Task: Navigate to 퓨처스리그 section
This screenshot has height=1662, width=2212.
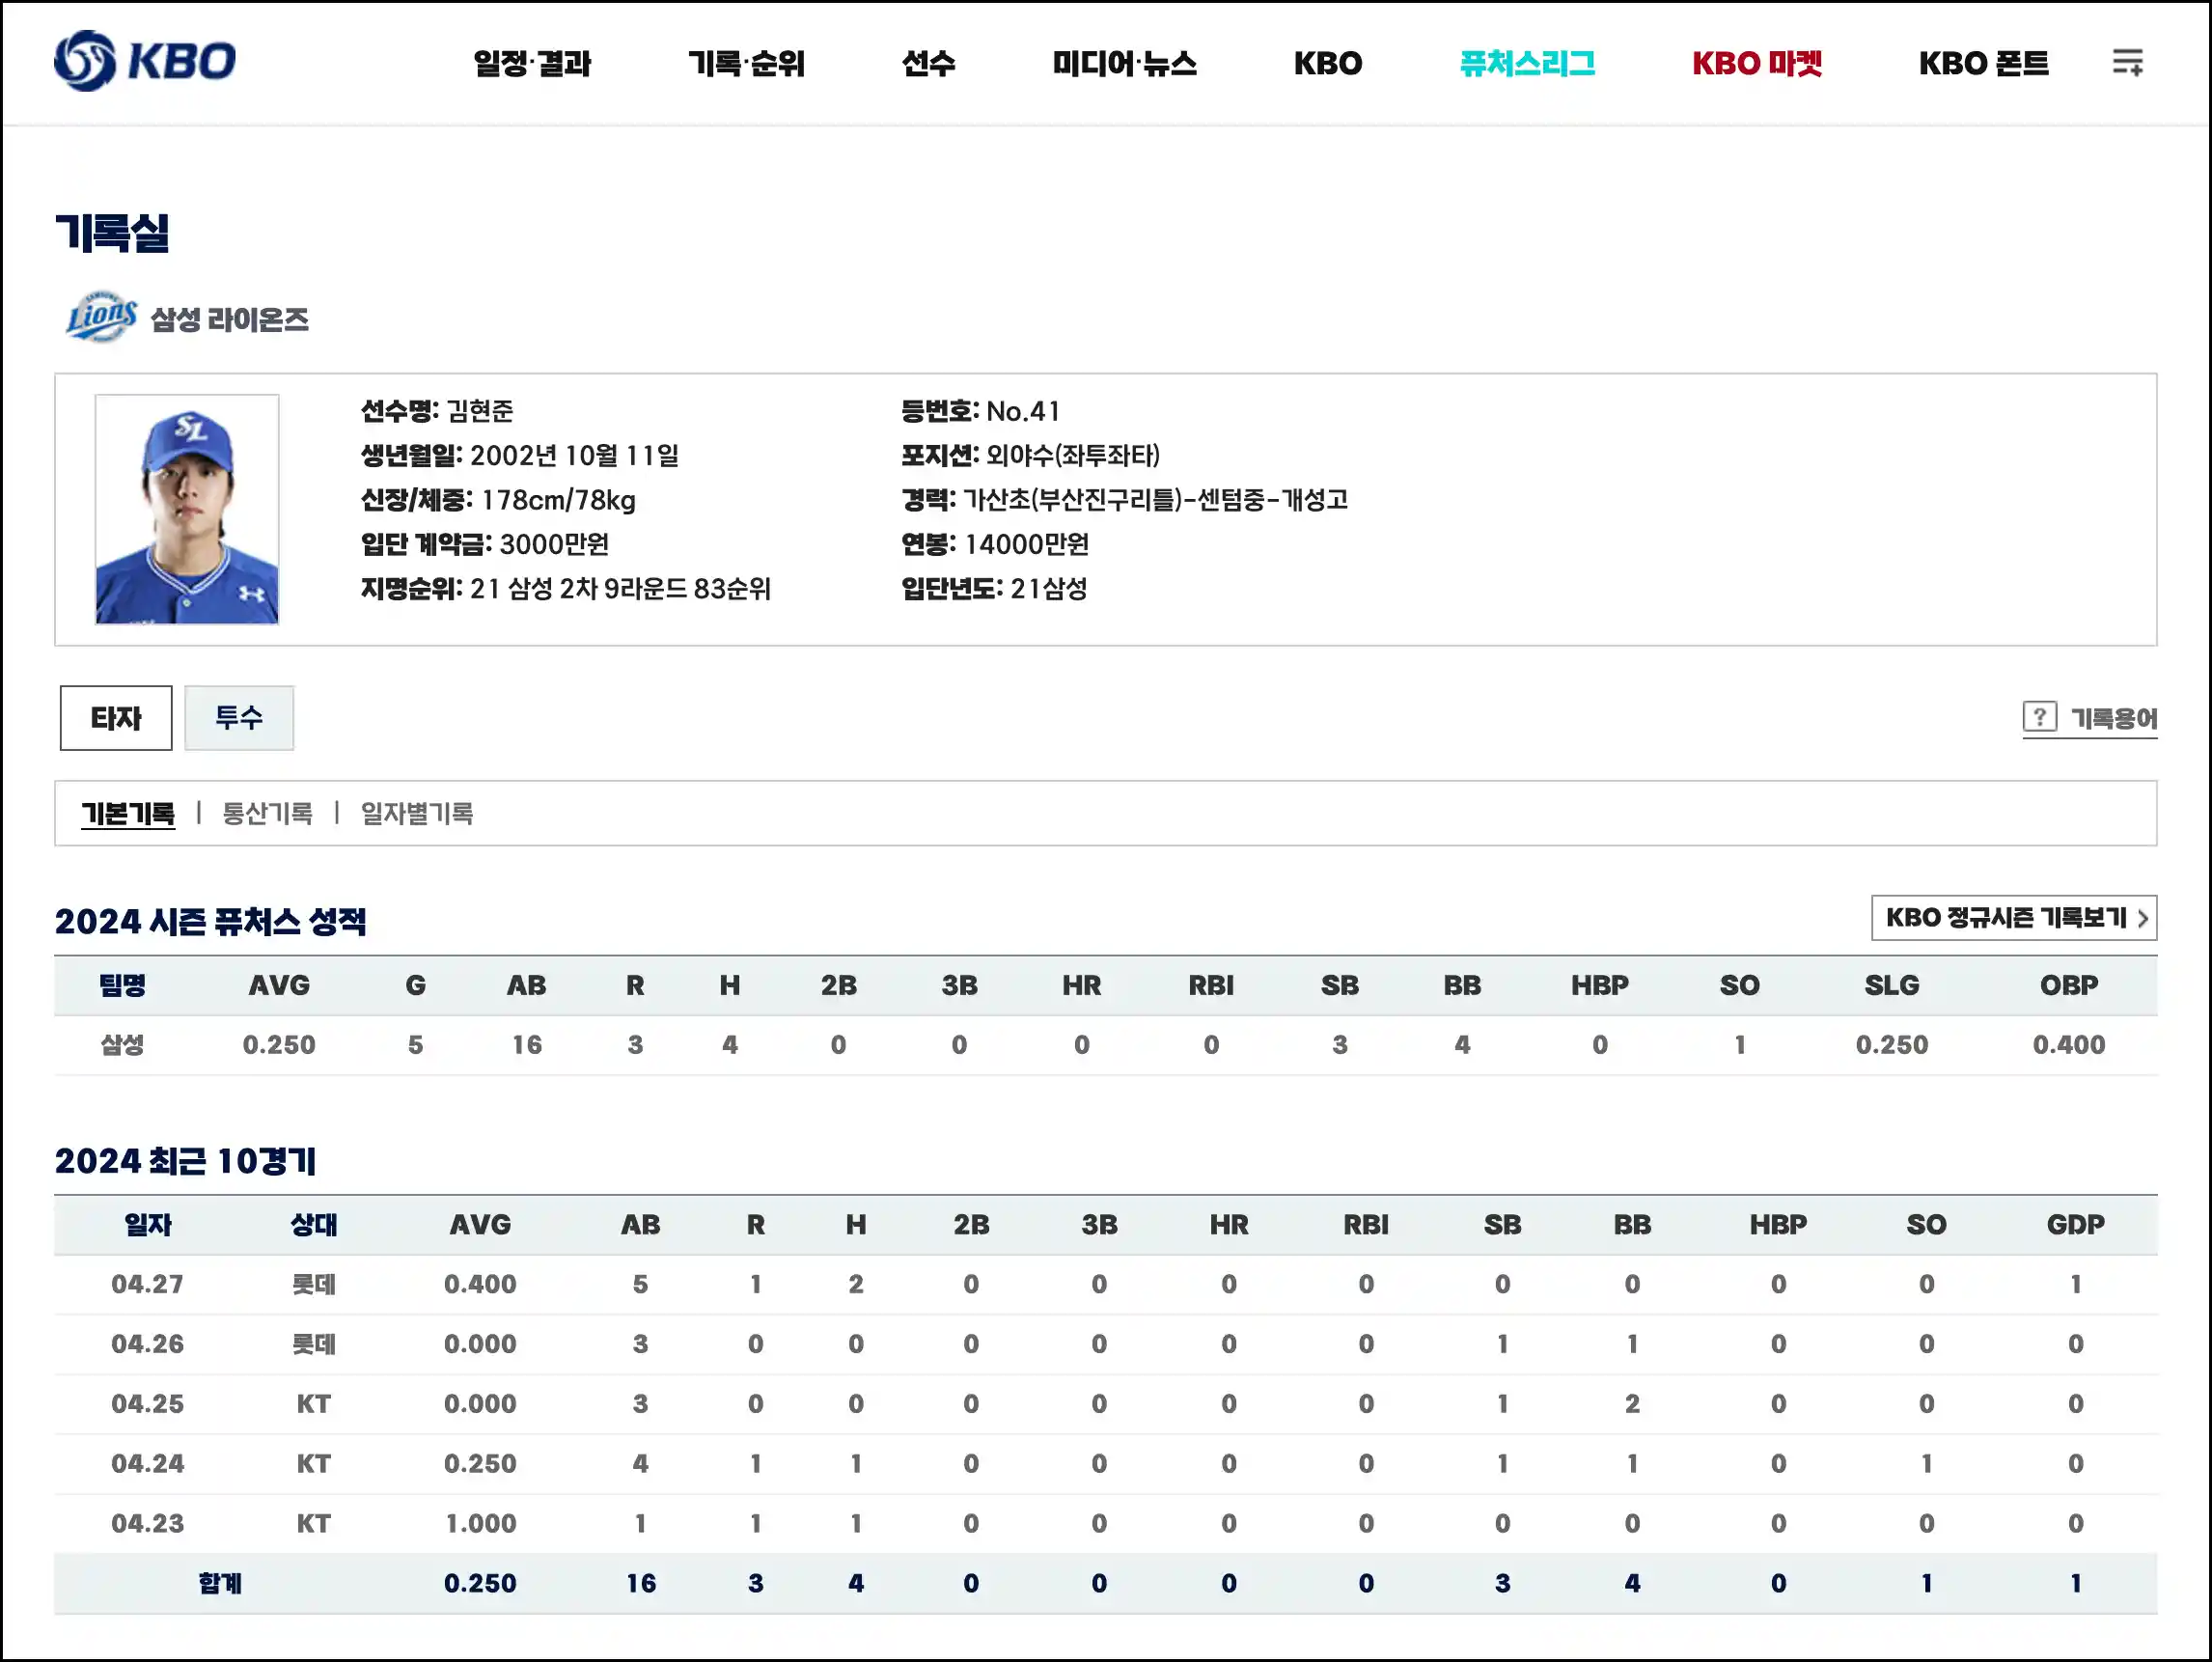Action: (1528, 62)
